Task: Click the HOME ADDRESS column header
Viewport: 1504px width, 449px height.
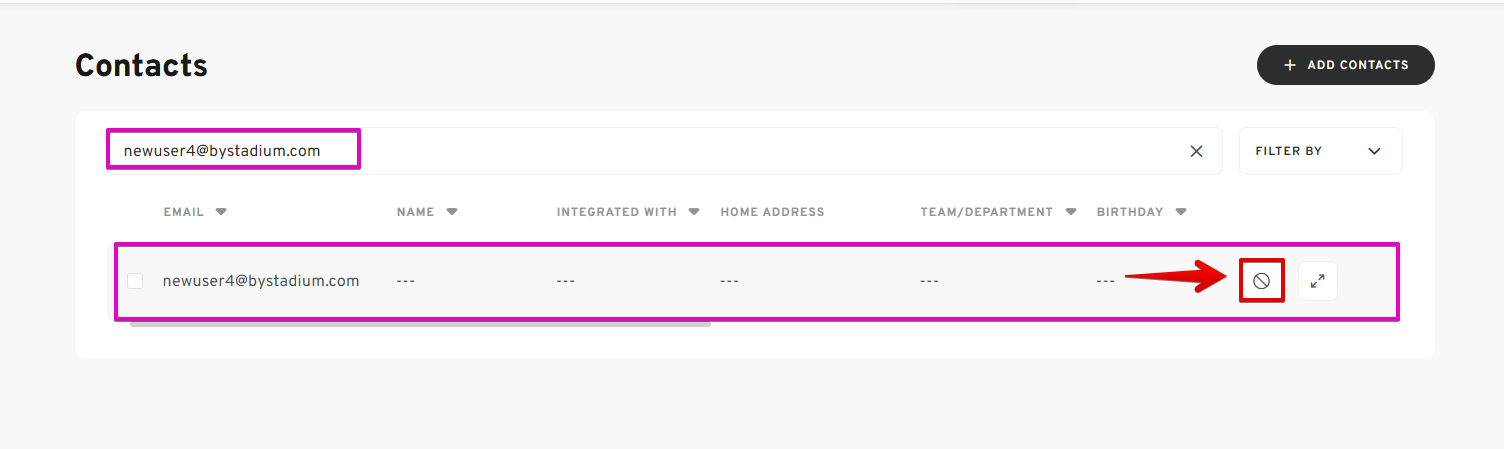Action: pyautogui.click(x=772, y=212)
